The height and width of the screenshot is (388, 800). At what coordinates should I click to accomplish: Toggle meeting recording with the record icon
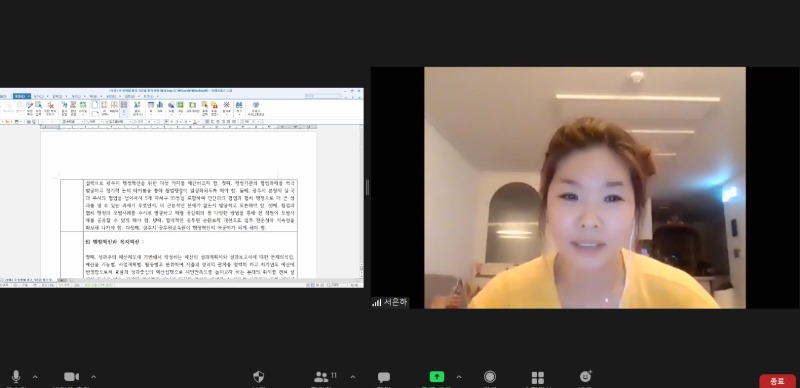coord(490,377)
